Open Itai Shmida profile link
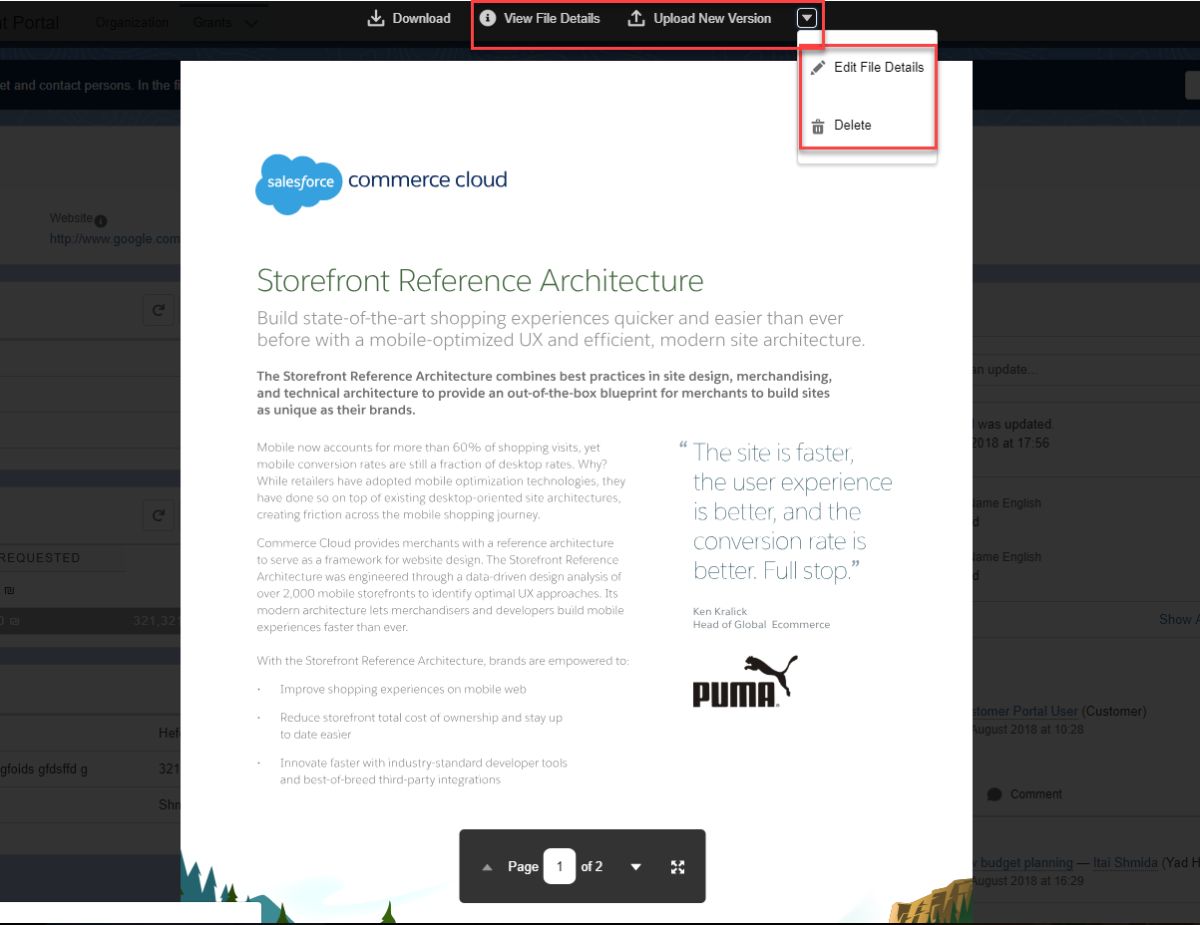Image resolution: width=1200 pixels, height=925 pixels. click(x=1125, y=862)
